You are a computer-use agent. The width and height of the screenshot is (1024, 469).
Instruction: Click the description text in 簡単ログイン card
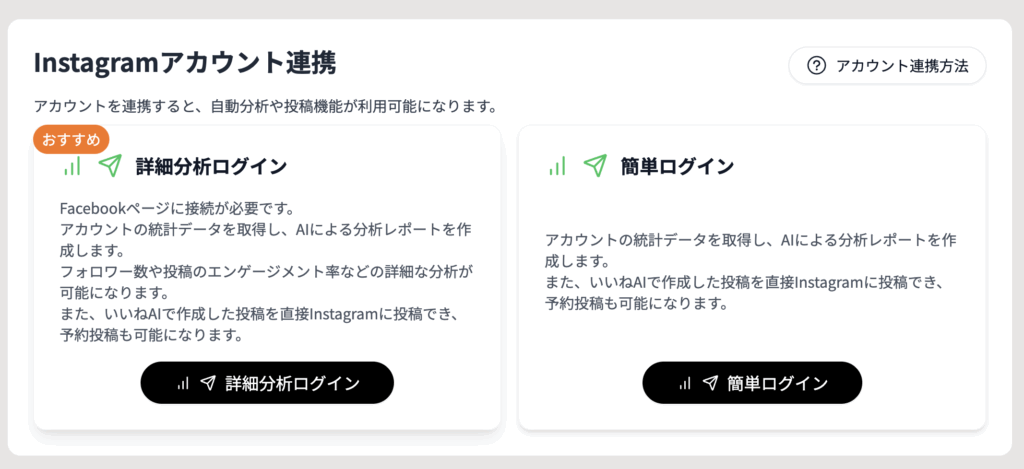[751, 271]
